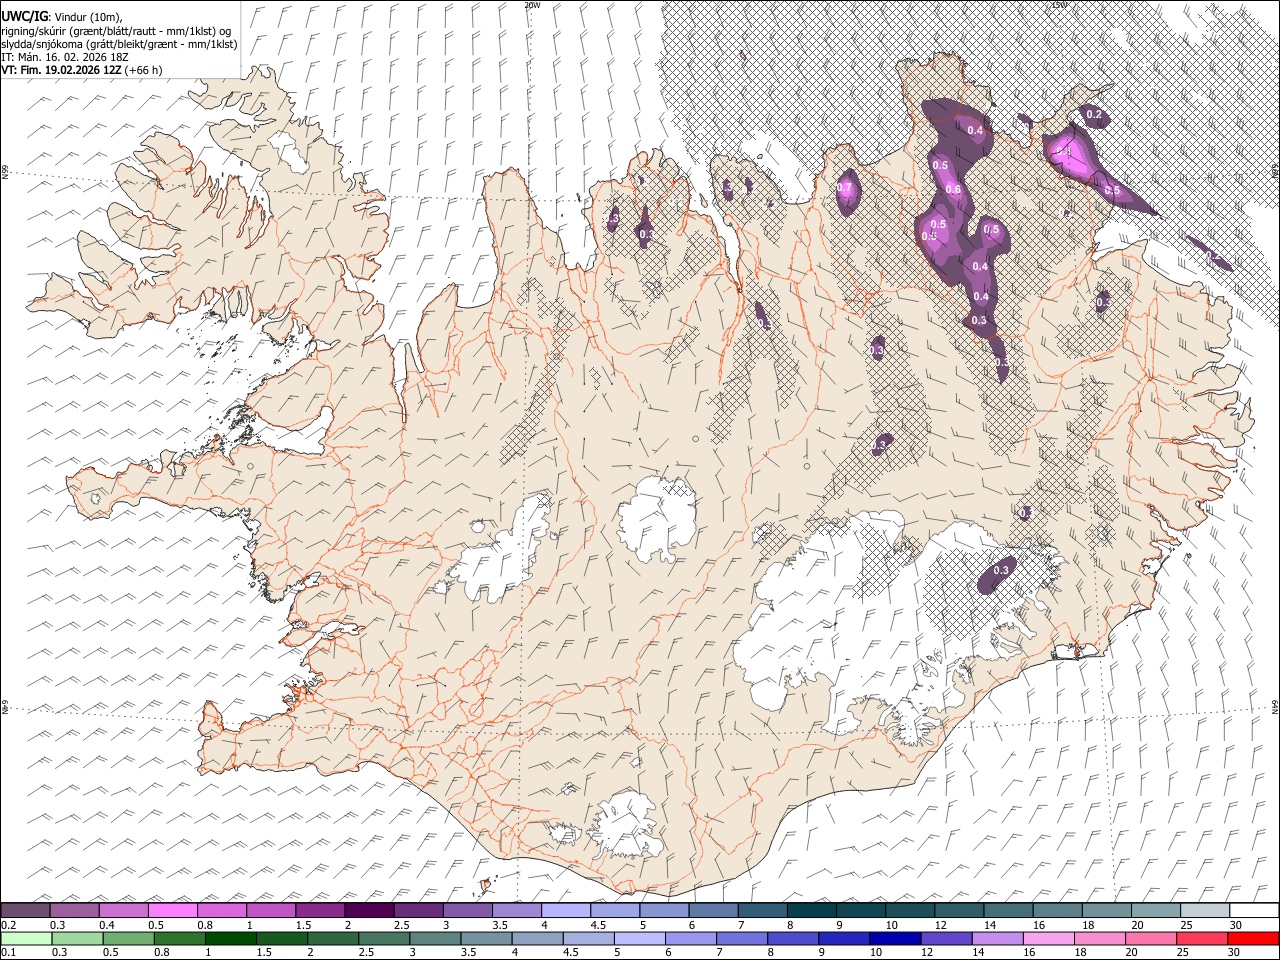Click the "slydda/snjókoma (grátt/bleikt/grænt" description line
The image size is (1280, 960).
[119, 44]
